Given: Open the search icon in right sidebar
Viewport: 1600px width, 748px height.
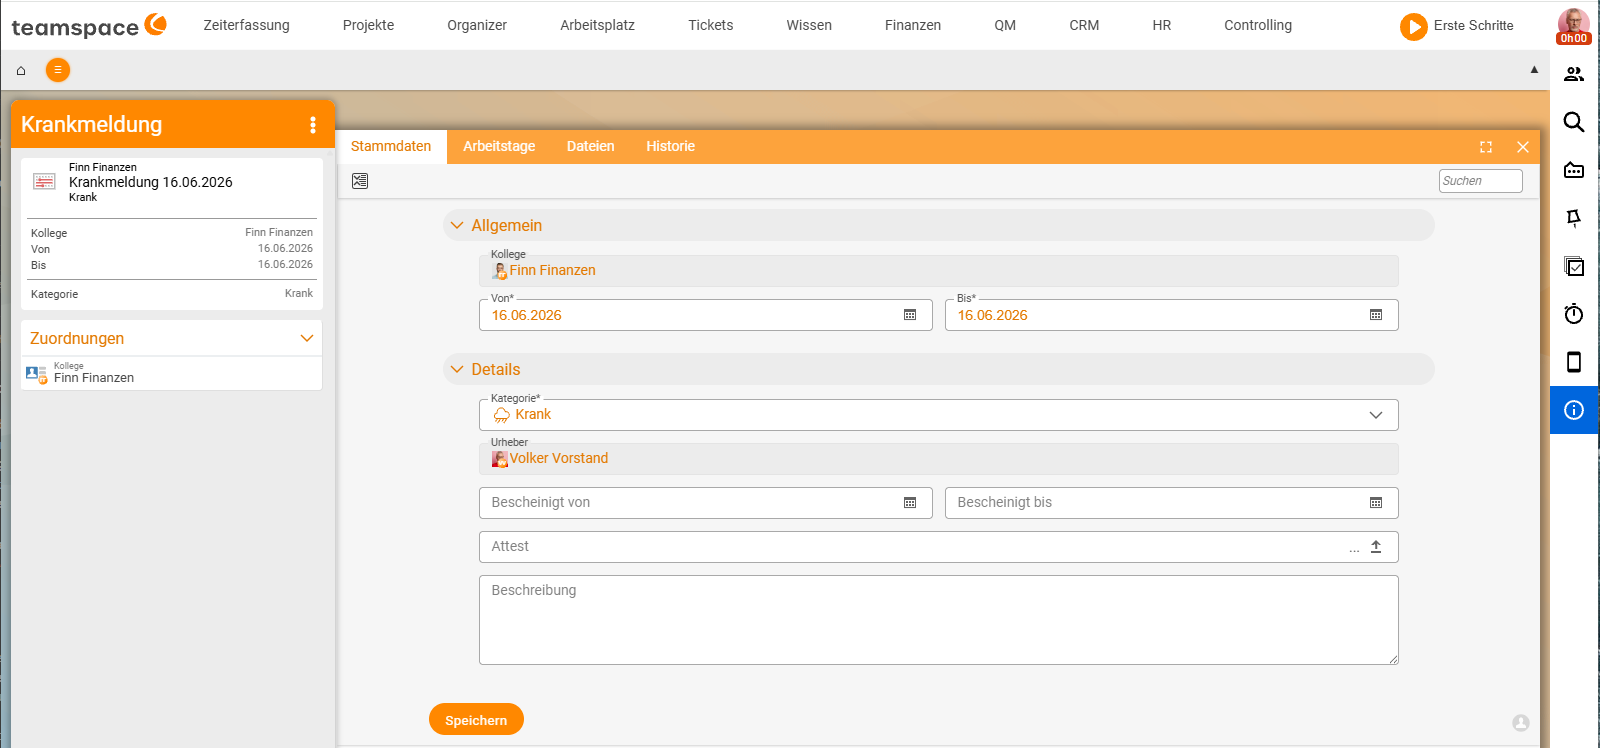Looking at the screenshot, I should click(1574, 122).
